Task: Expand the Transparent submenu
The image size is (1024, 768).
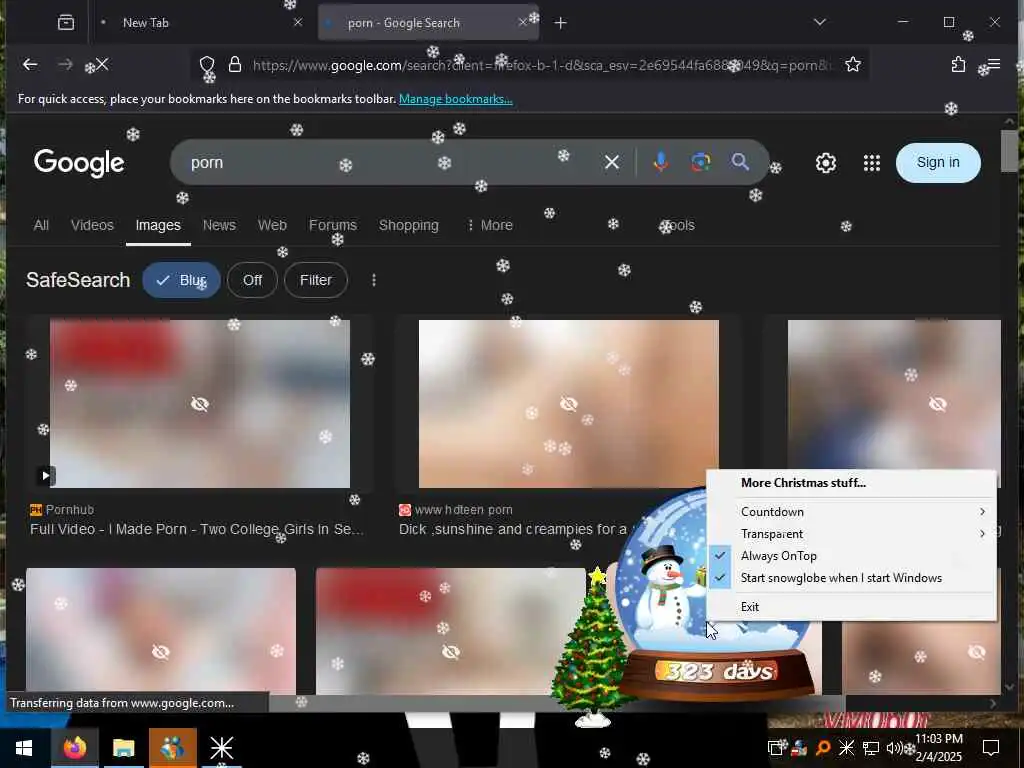Action: point(852,534)
